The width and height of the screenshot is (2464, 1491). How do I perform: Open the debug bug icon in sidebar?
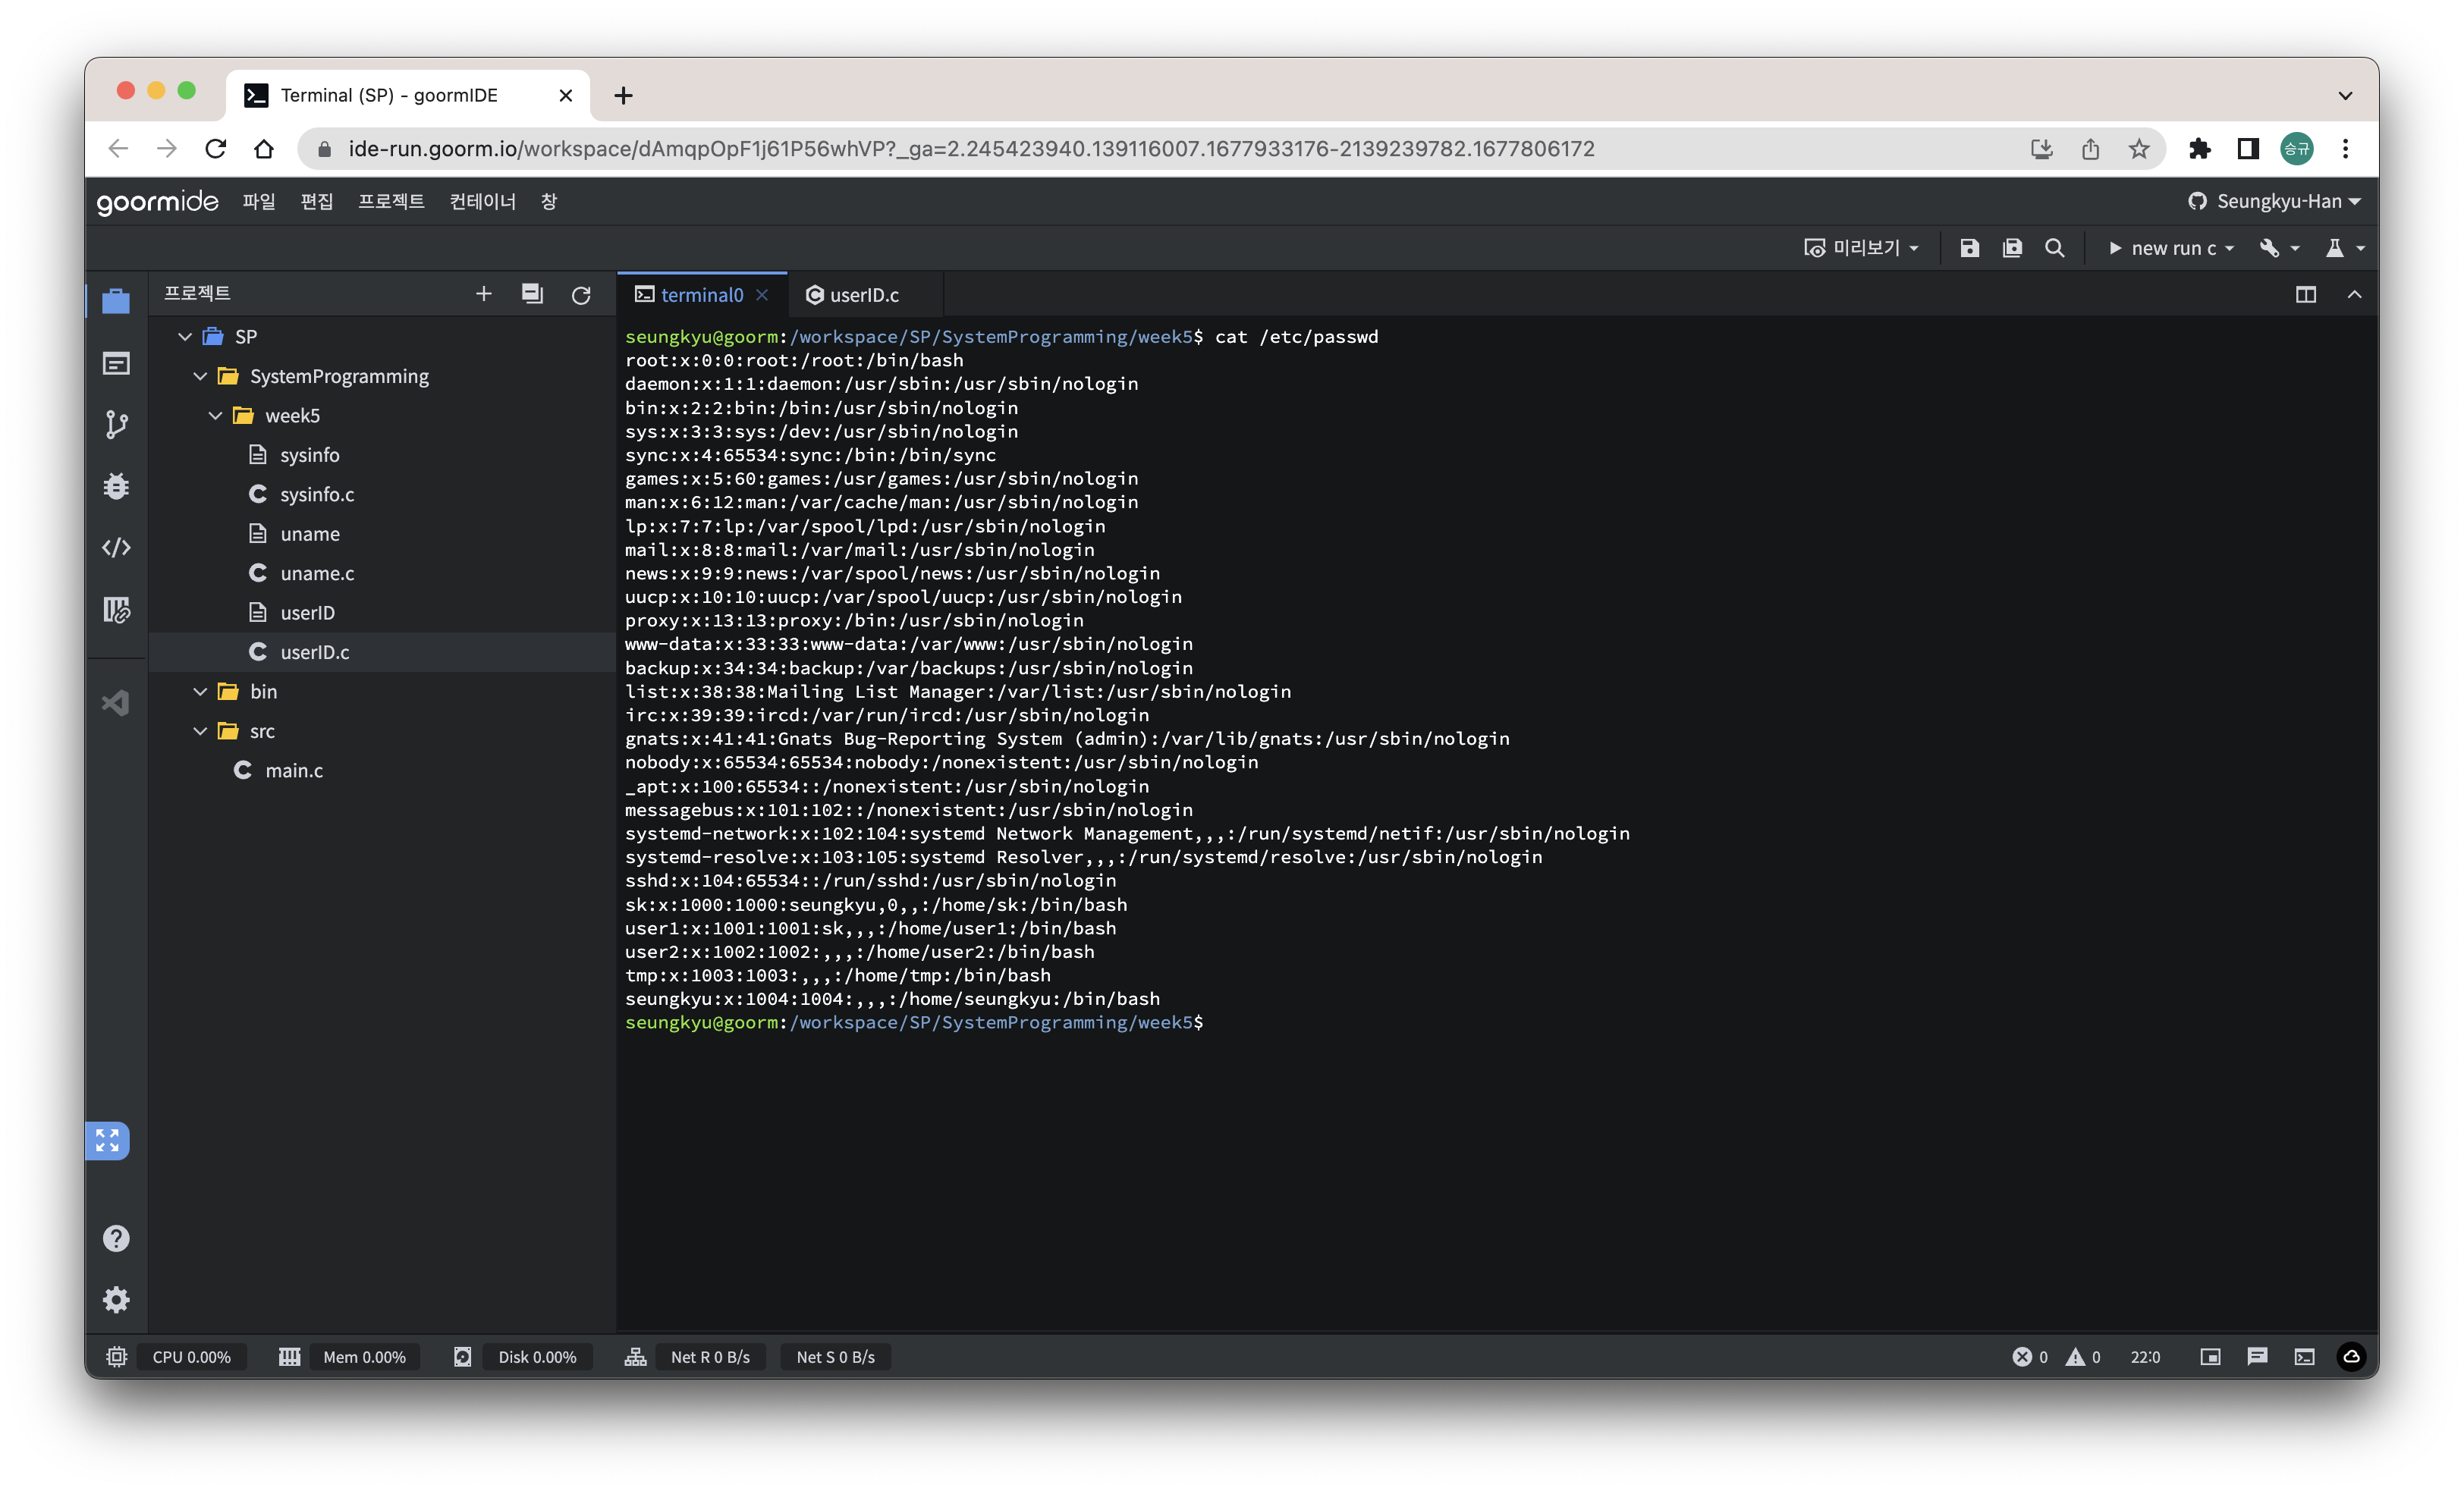pyautogui.click(x=116, y=486)
